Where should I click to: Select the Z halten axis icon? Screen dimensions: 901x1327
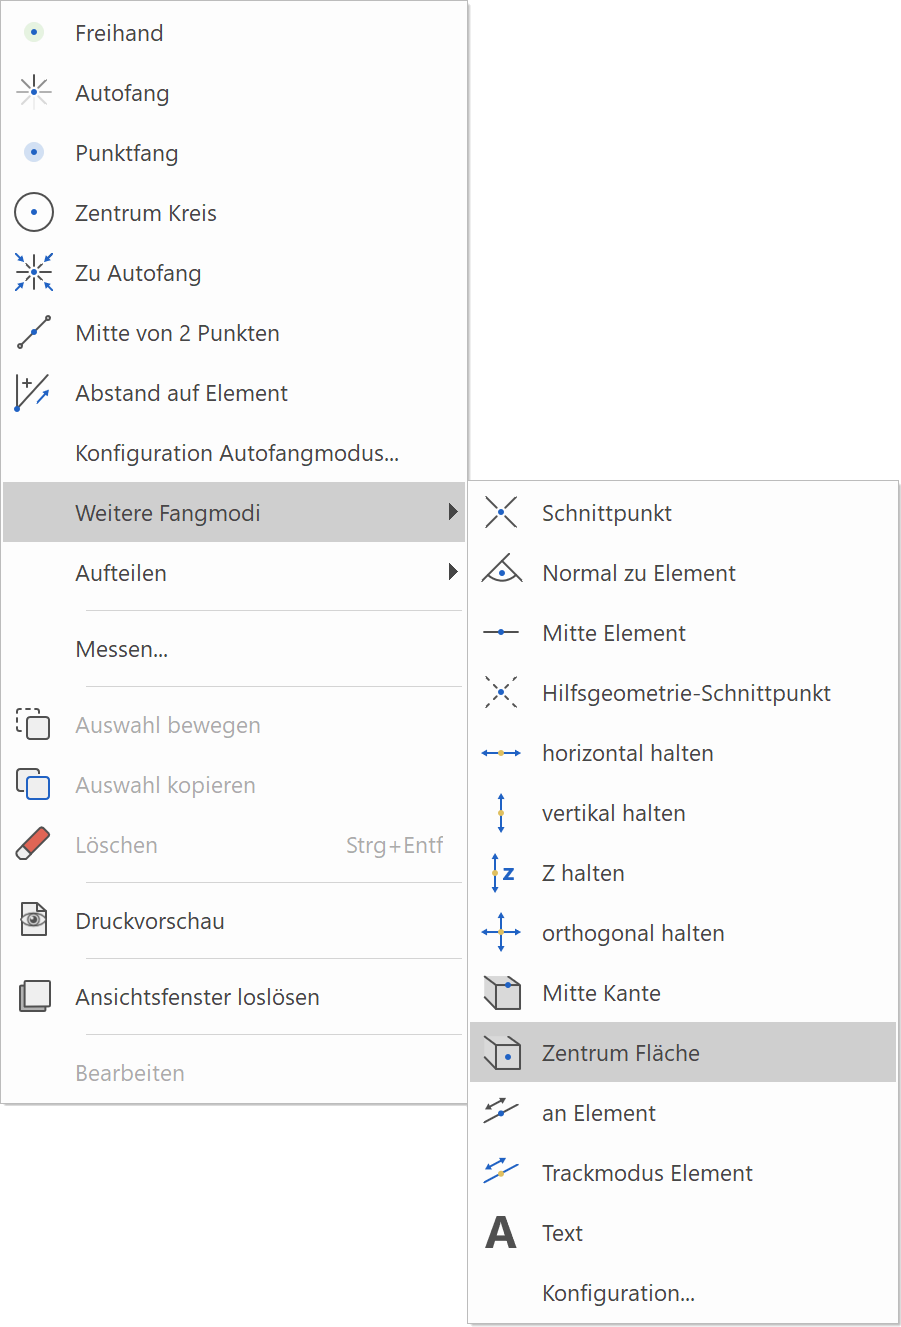tap(501, 873)
